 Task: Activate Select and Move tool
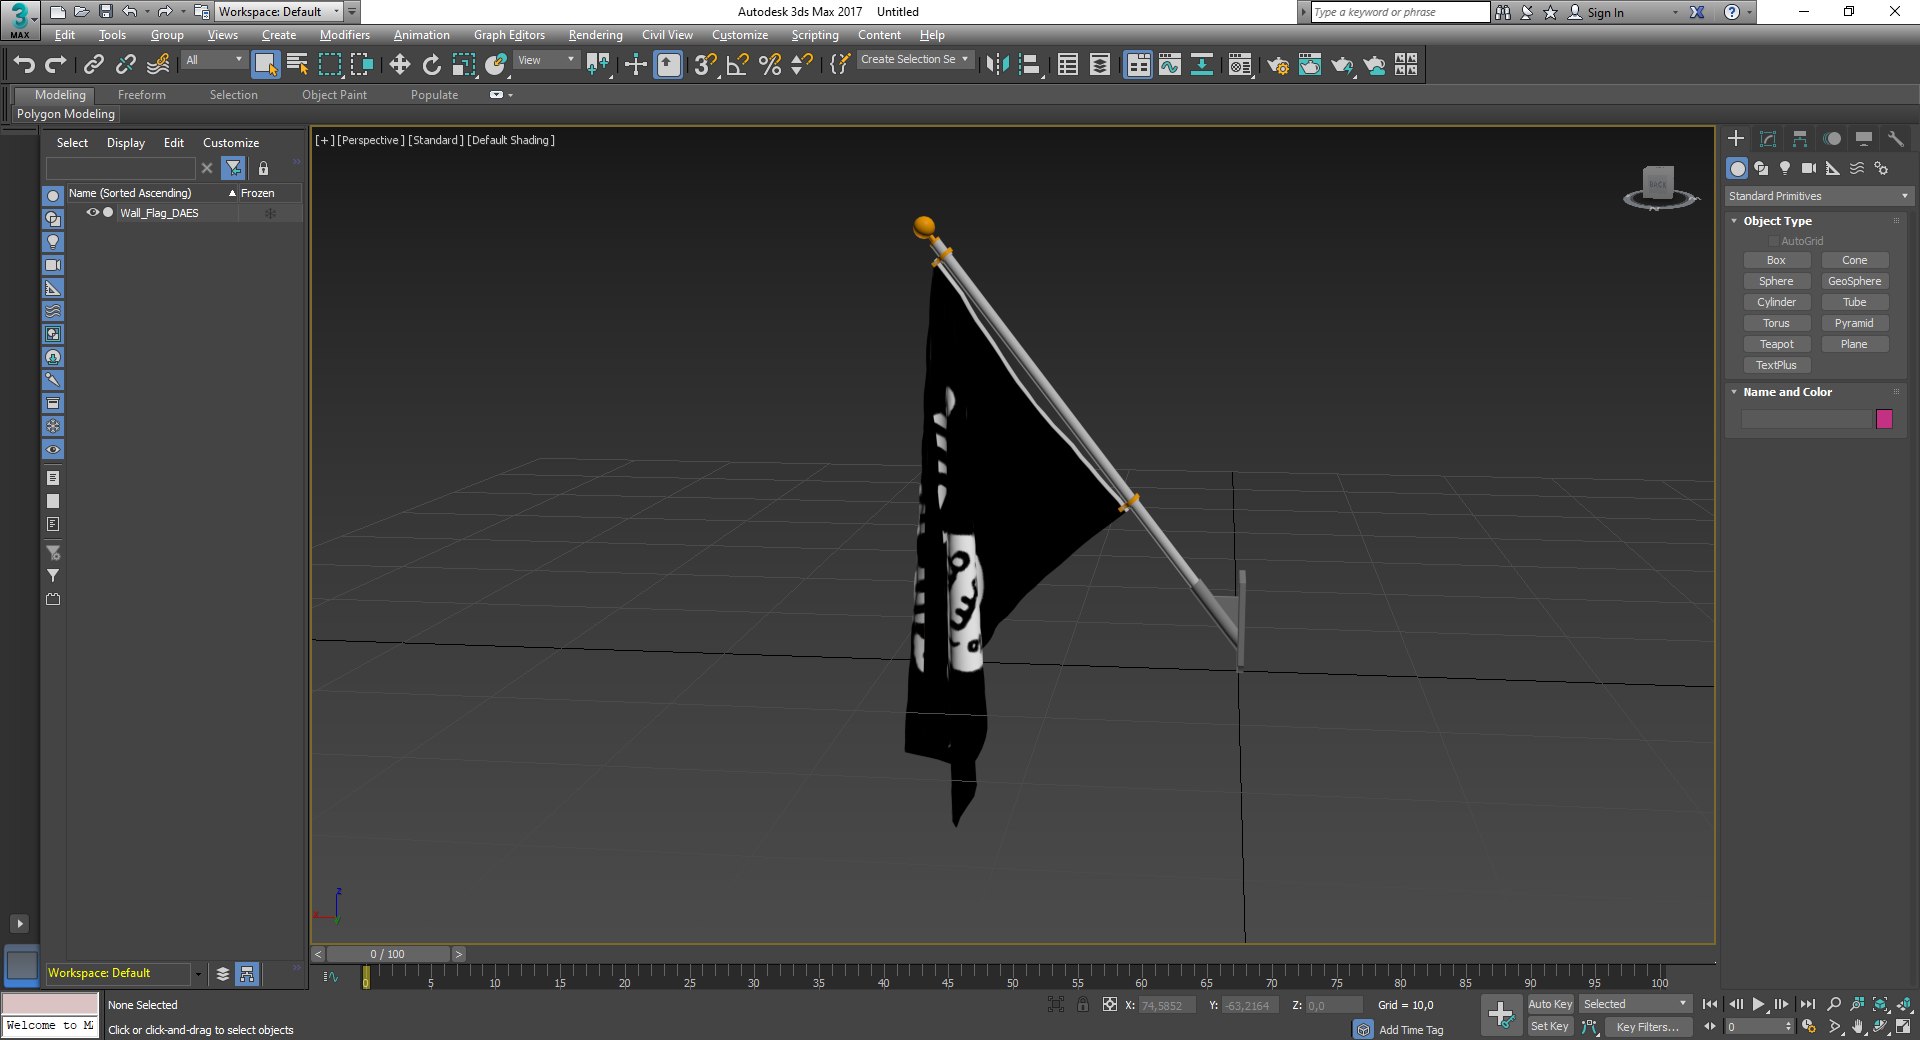click(x=399, y=65)
